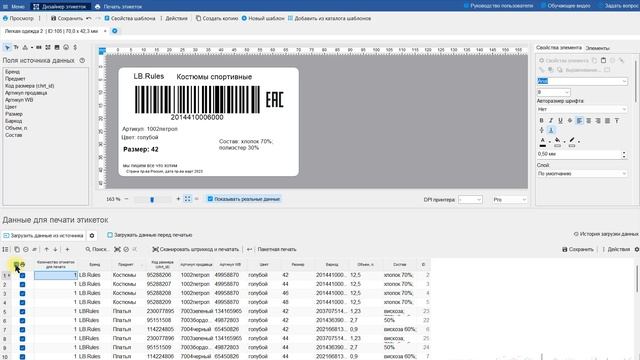Image resolution: width=640 pixels, height=360 pixels.
Task: Move row up in data table
Action: [x=47, y=249]
